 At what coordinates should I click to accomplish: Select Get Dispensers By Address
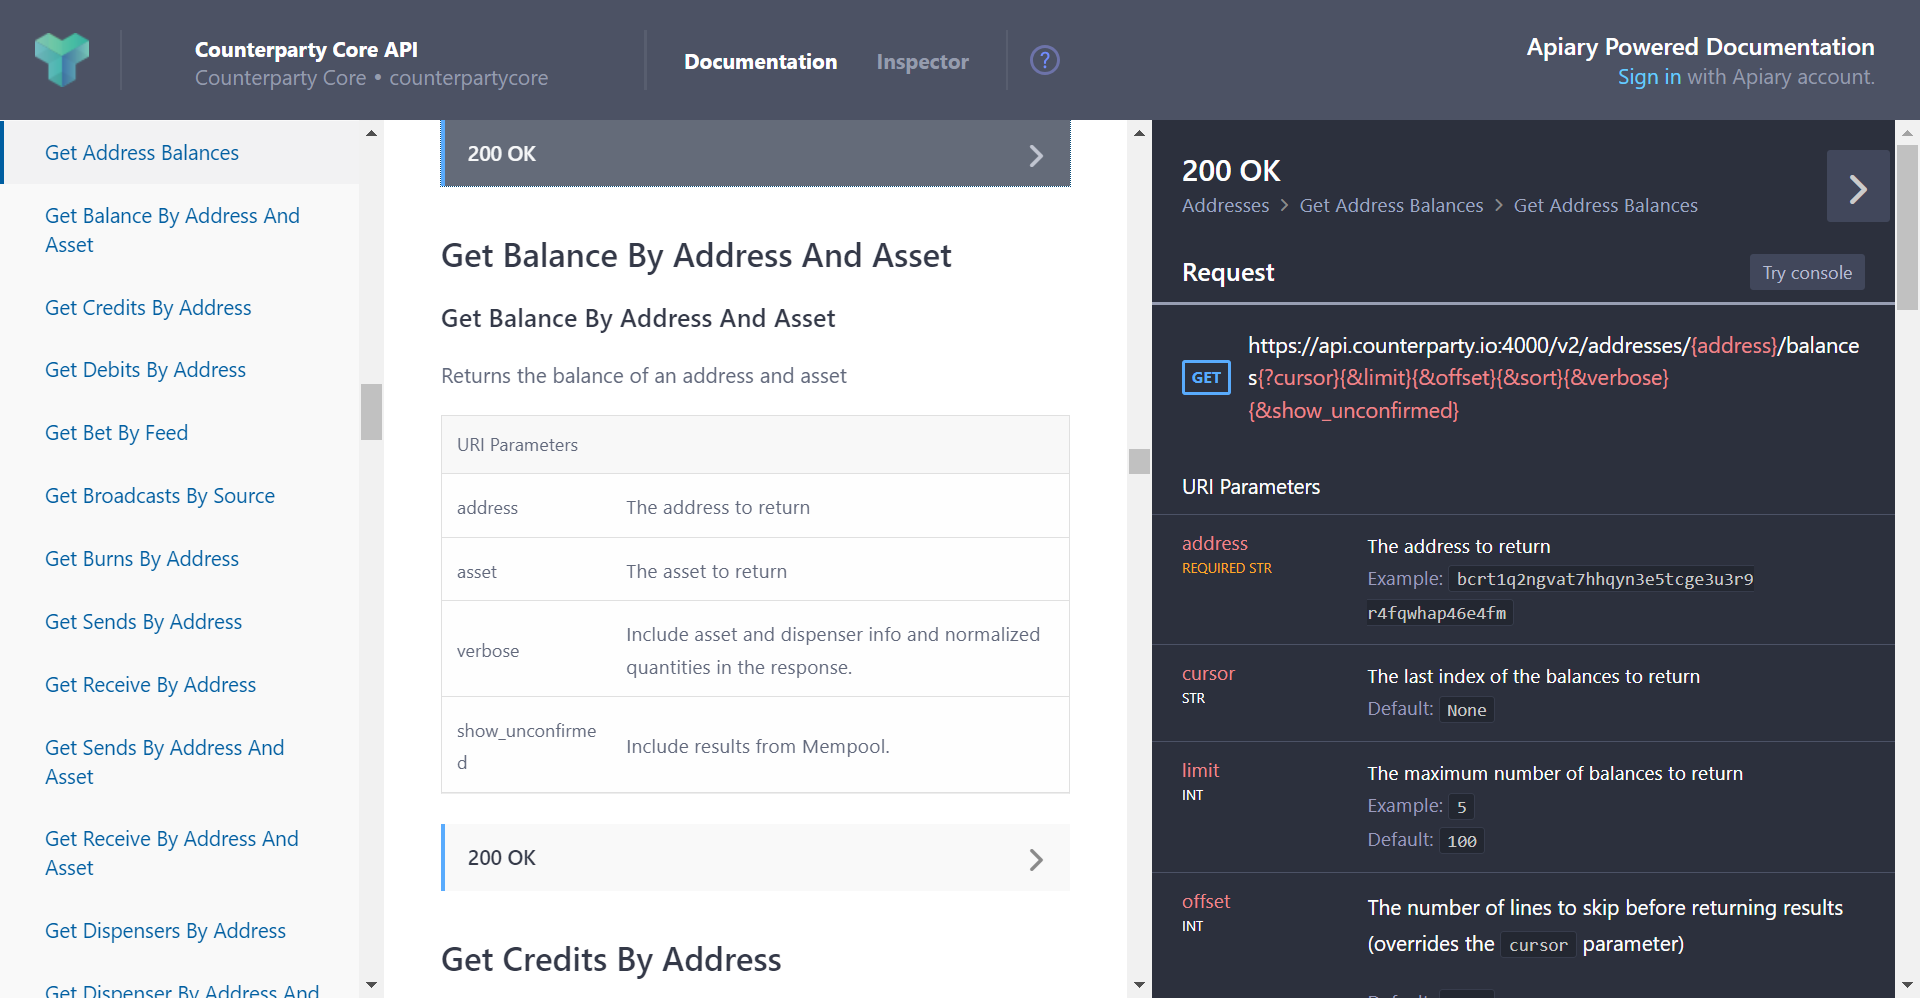[165, 930]
